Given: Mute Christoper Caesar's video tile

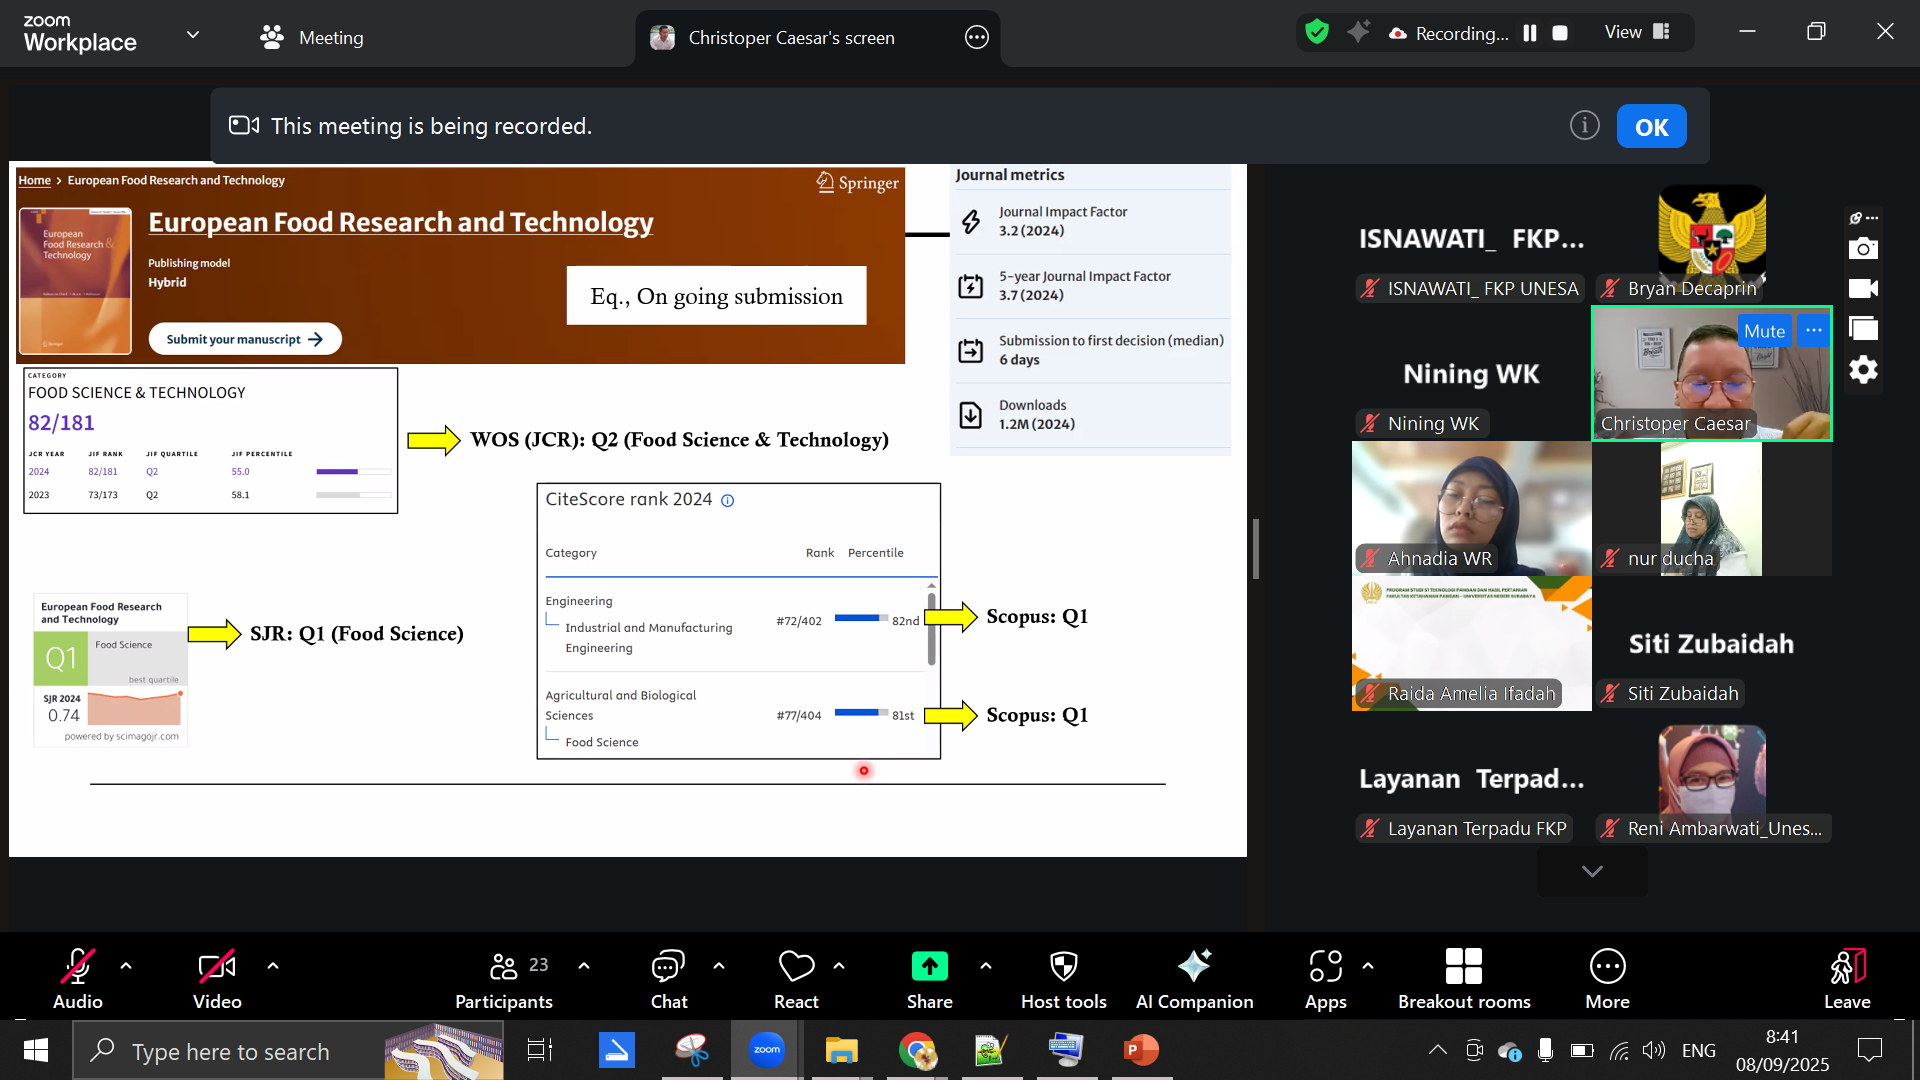Looking at the screenshot, I should tap(1764, 331).
